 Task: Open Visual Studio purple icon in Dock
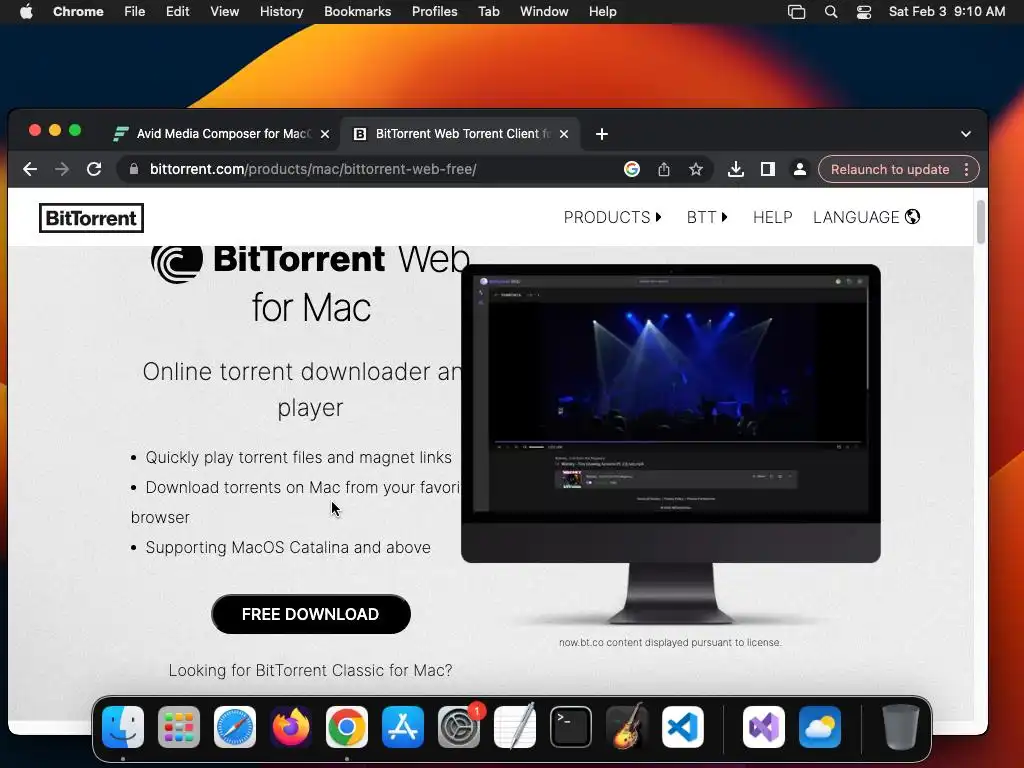764,727
